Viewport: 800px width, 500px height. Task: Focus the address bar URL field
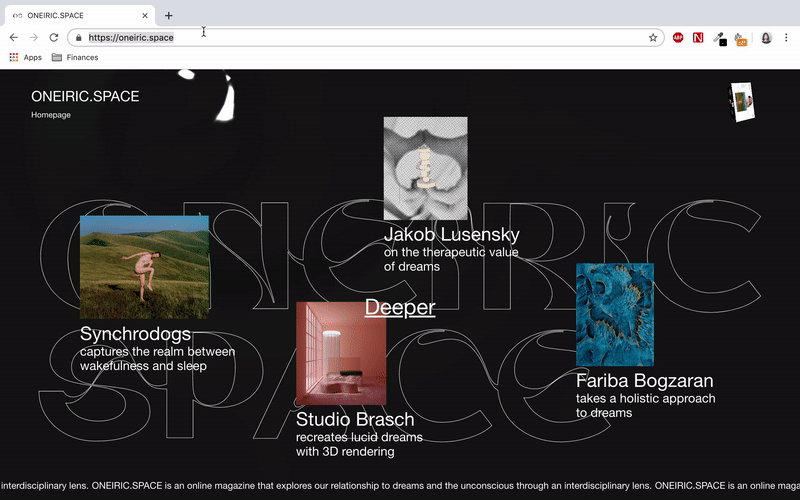365,38
